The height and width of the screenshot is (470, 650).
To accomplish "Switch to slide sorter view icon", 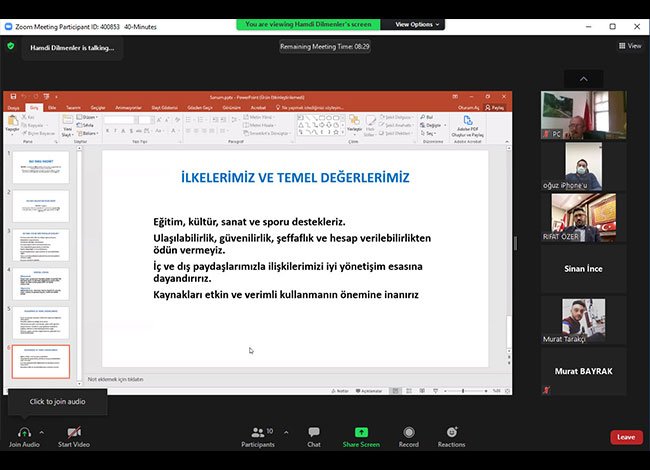I will 409,391.
